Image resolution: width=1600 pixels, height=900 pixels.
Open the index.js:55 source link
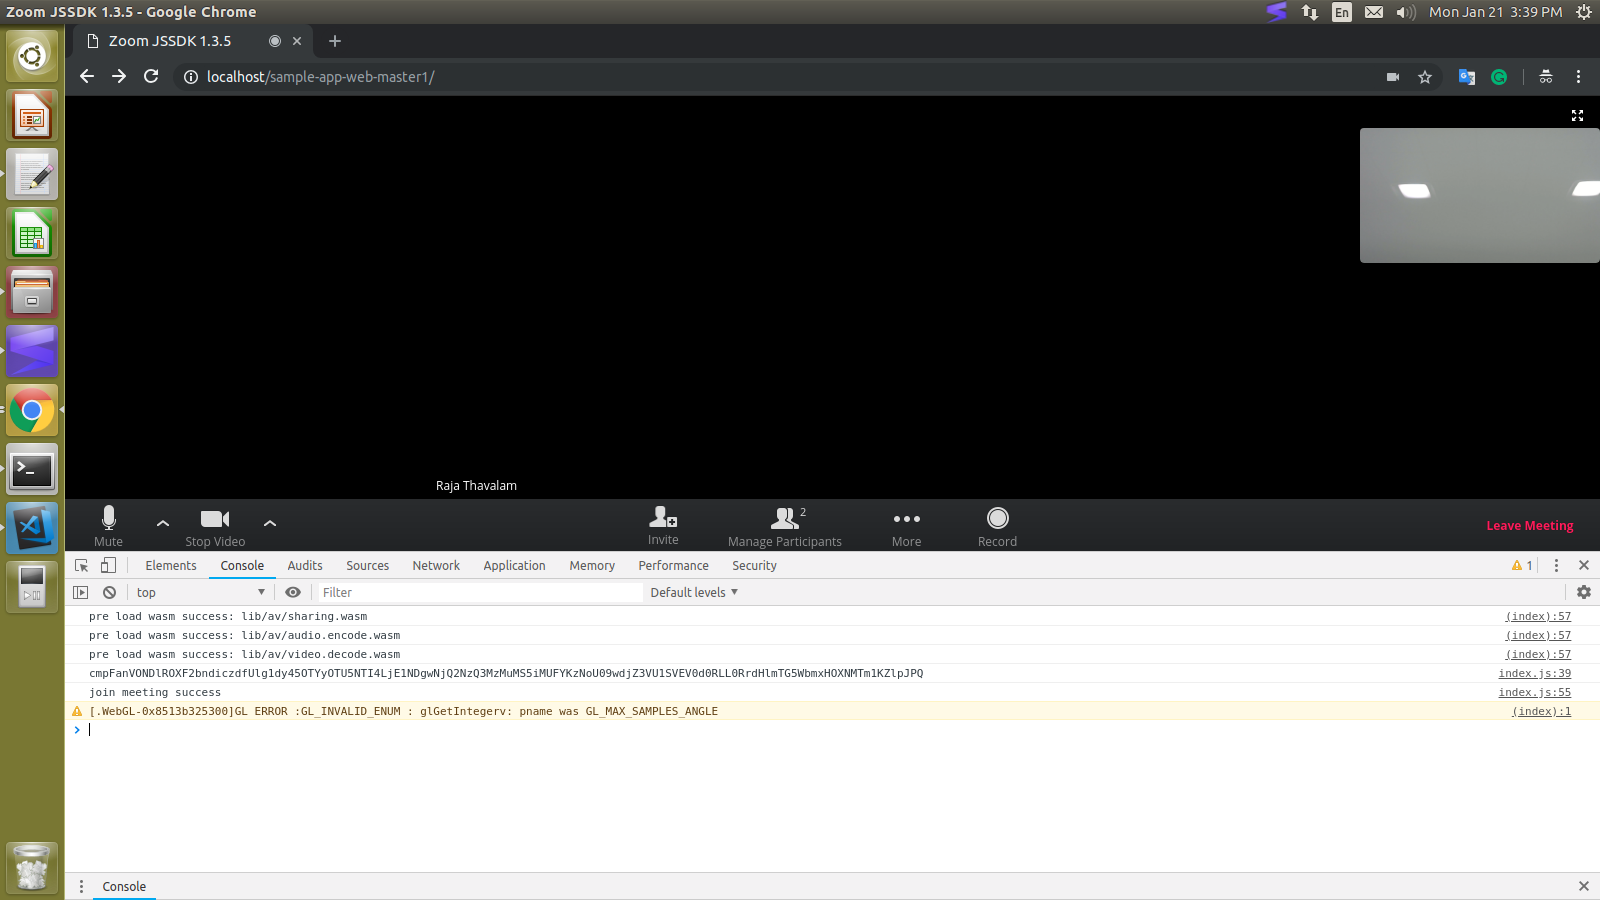click(1535, 692)
